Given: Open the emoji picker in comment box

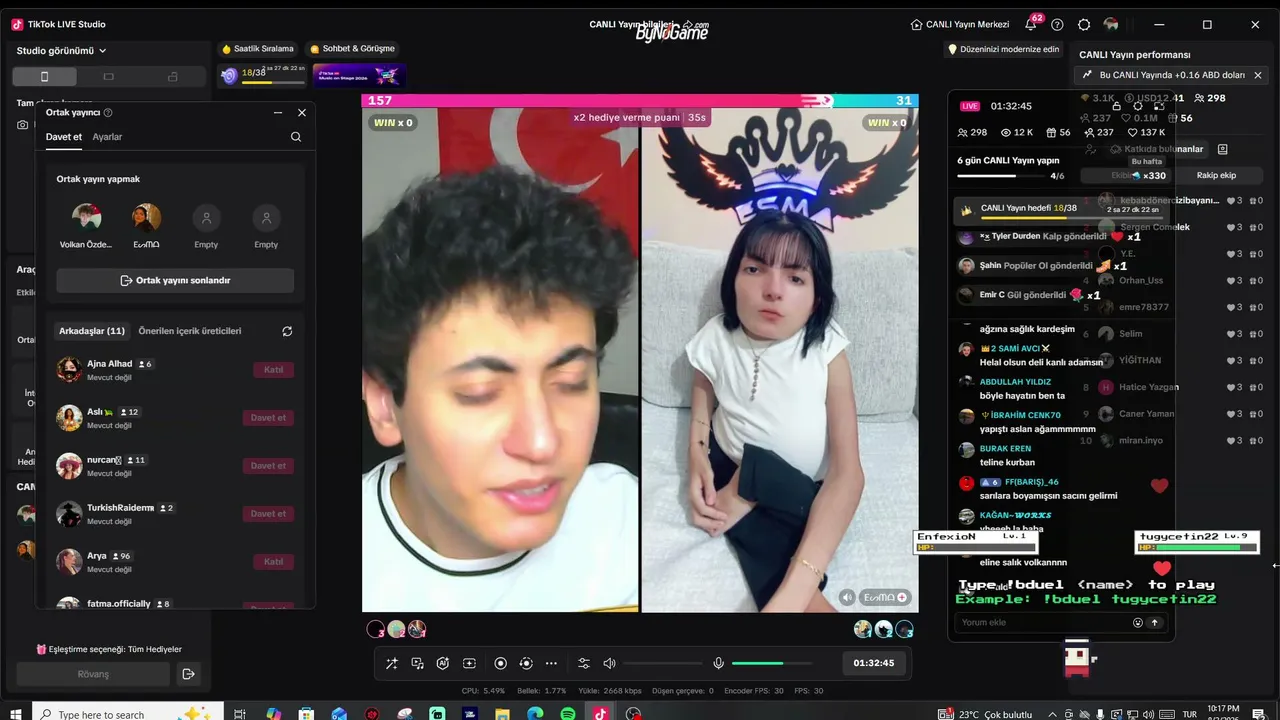Looking at the screenshot, I should coord(1138,622).
